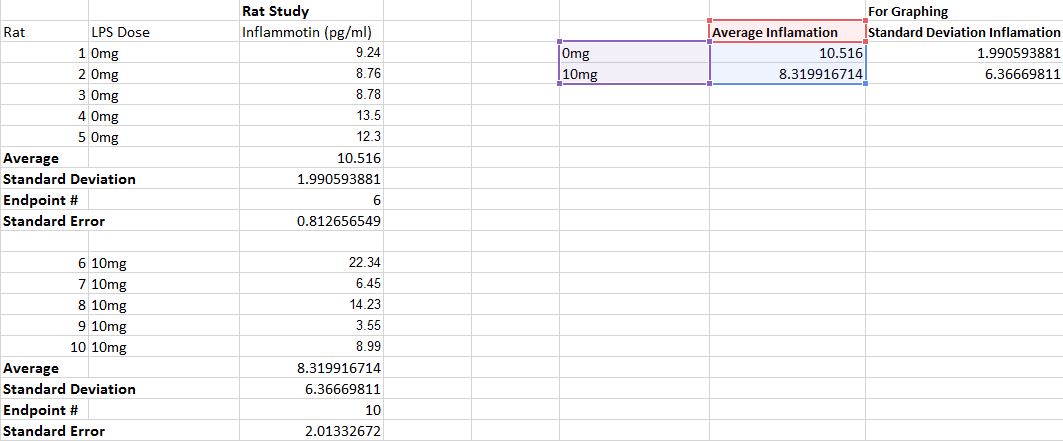Select the "Inflammotin (pg/ml)" header cell
This screenshot has height=441, width=1063.
coord(310,32)
